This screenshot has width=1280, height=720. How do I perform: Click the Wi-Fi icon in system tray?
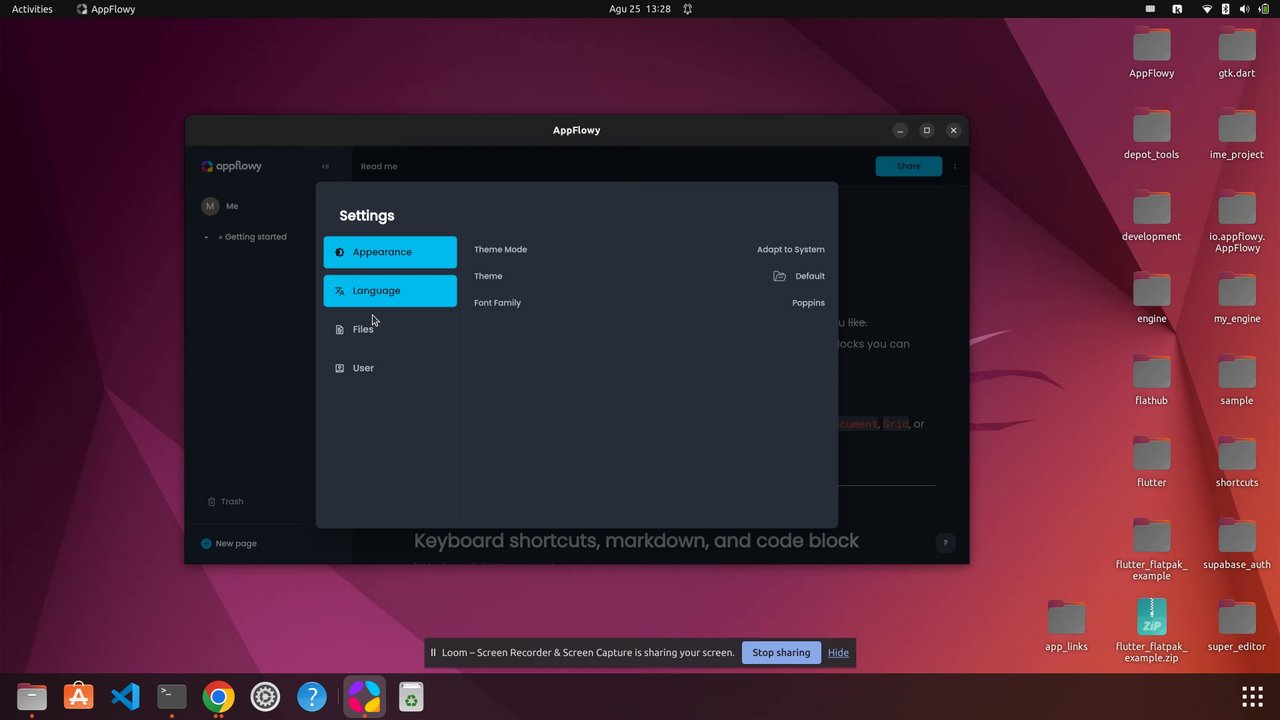(1207, 9)
